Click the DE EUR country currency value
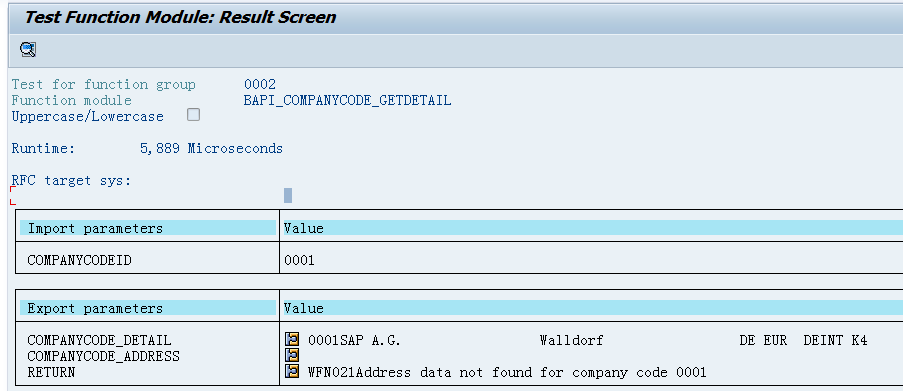 (763, 340)
